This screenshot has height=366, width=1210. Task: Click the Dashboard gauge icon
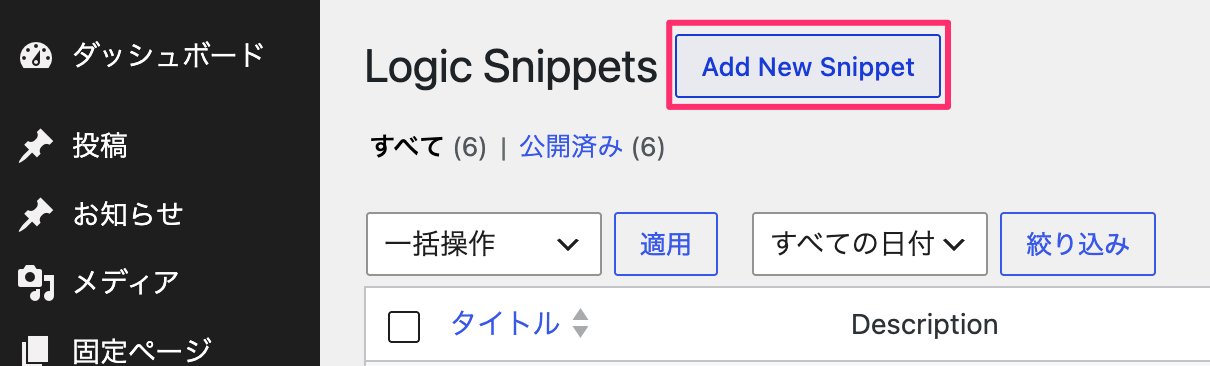tap(37, 56)
